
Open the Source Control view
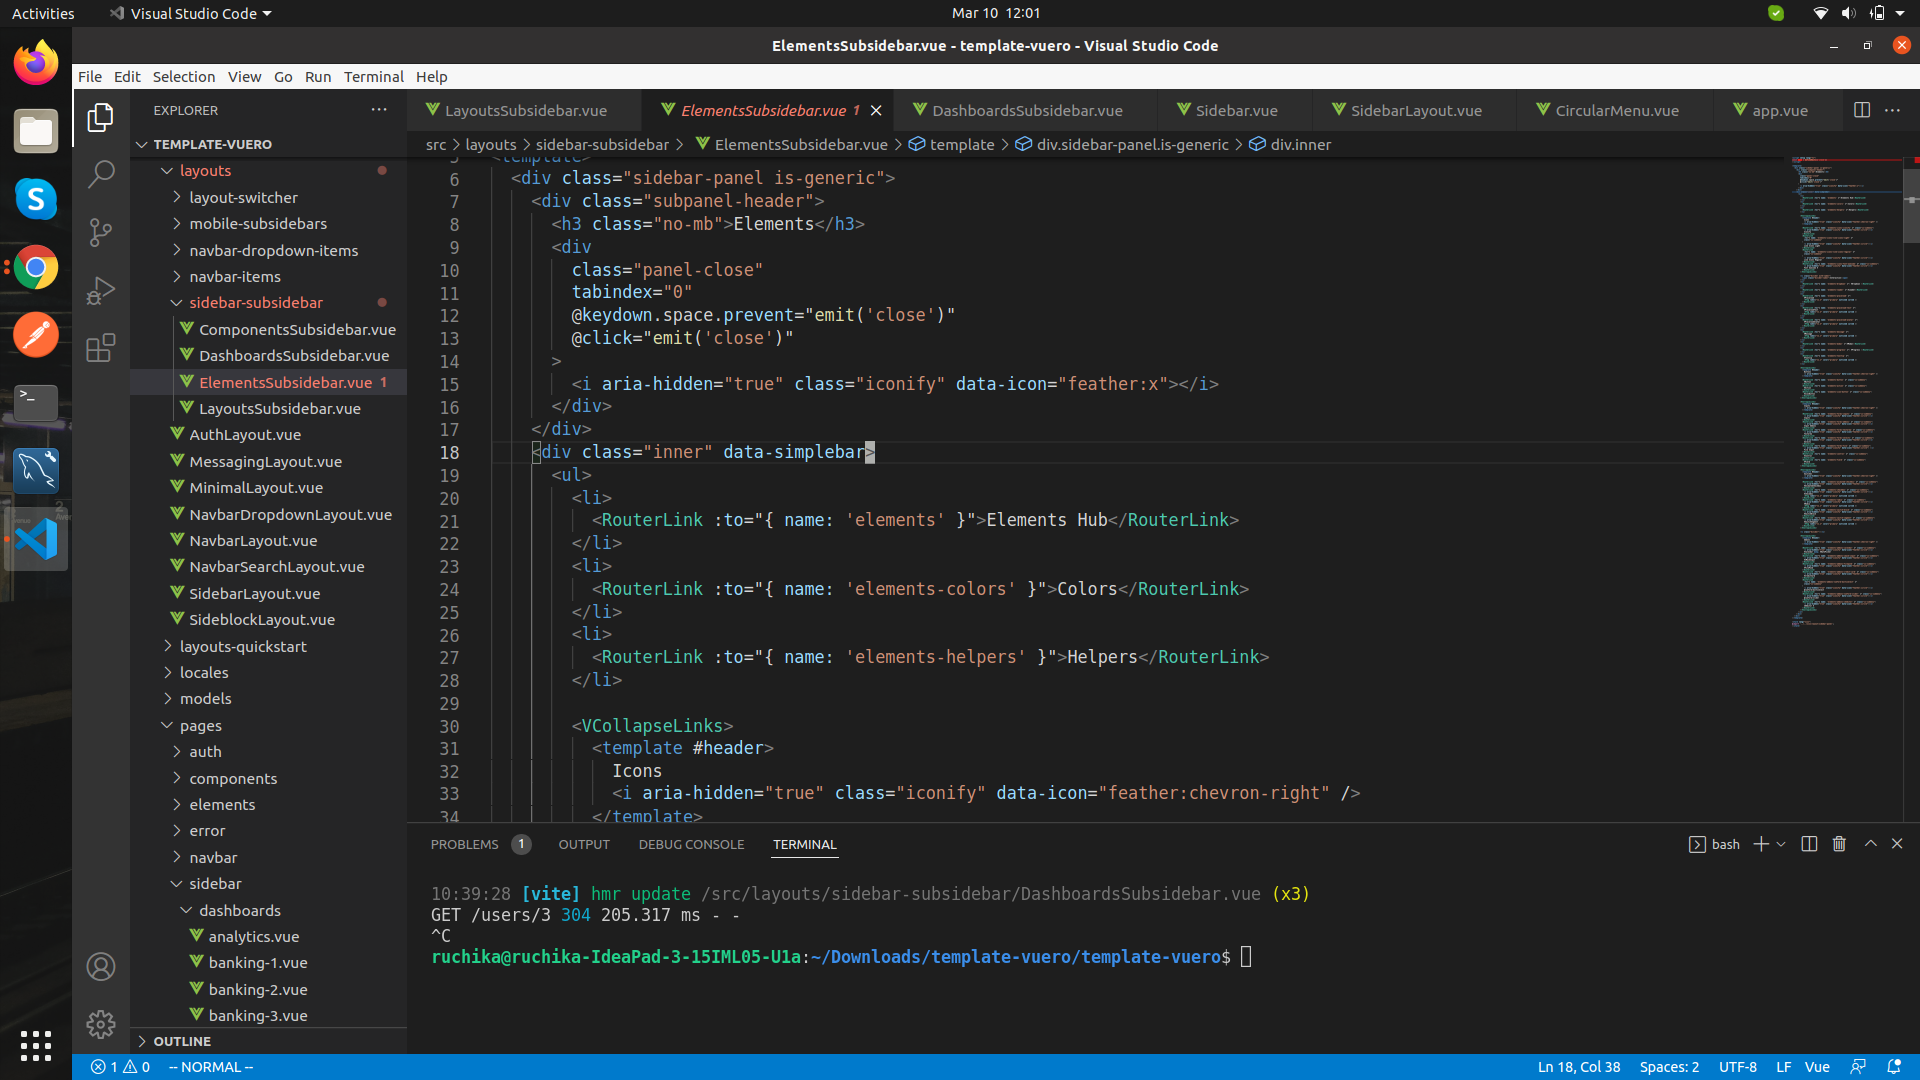(x=101, y=233)
